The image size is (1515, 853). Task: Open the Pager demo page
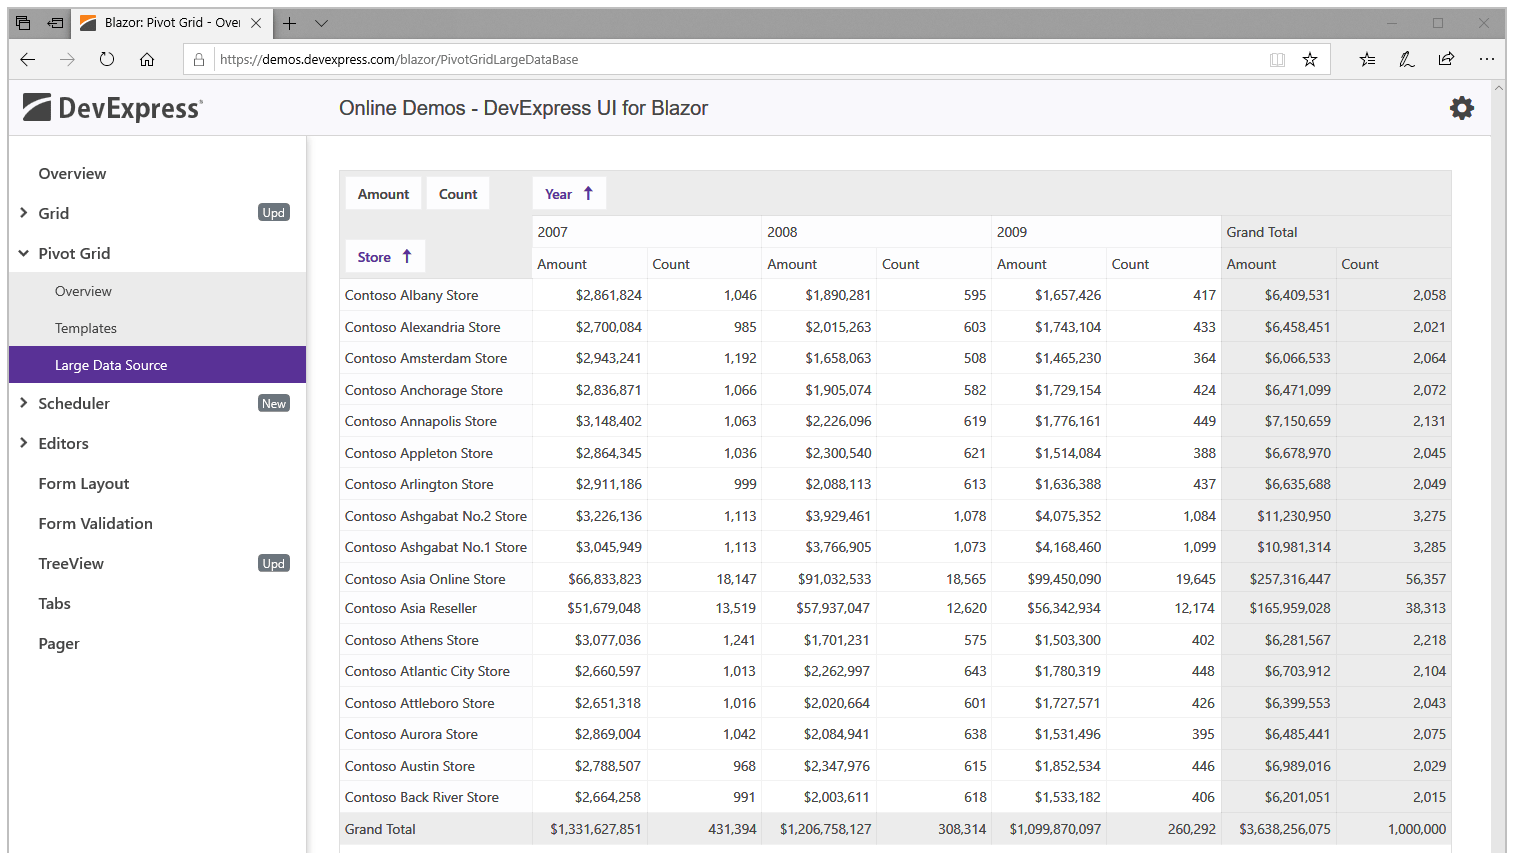point(59,643)
